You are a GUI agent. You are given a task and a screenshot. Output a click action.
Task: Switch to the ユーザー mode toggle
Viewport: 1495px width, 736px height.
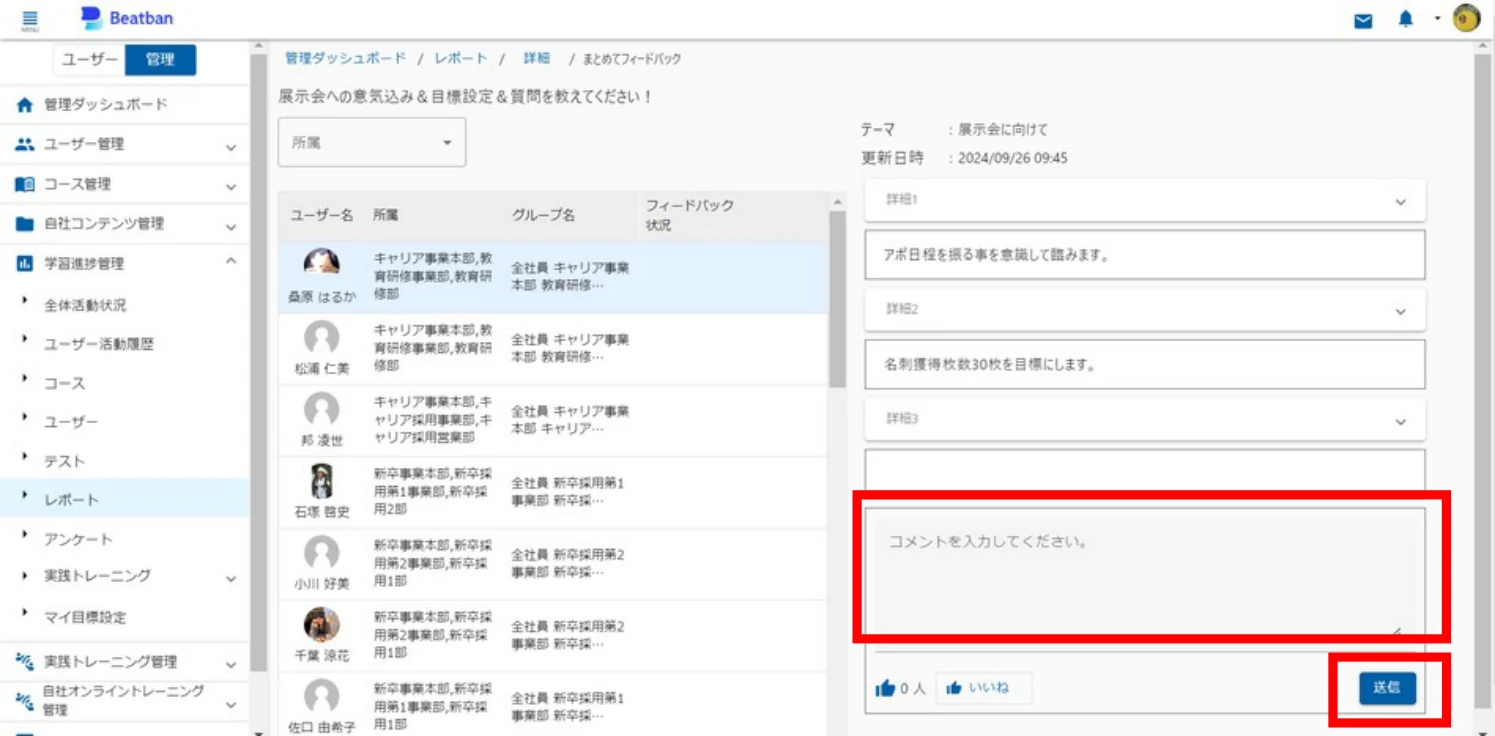pyautogui.click(x=90, y=60)
